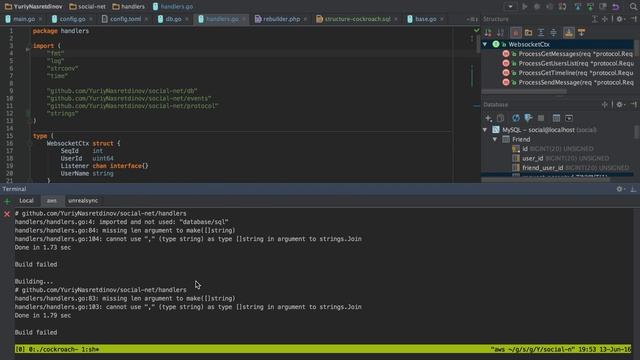Screen dimensions: 640x360
Task: Click Table Editor icon in Database toolbar
Action: coord(556,118)
